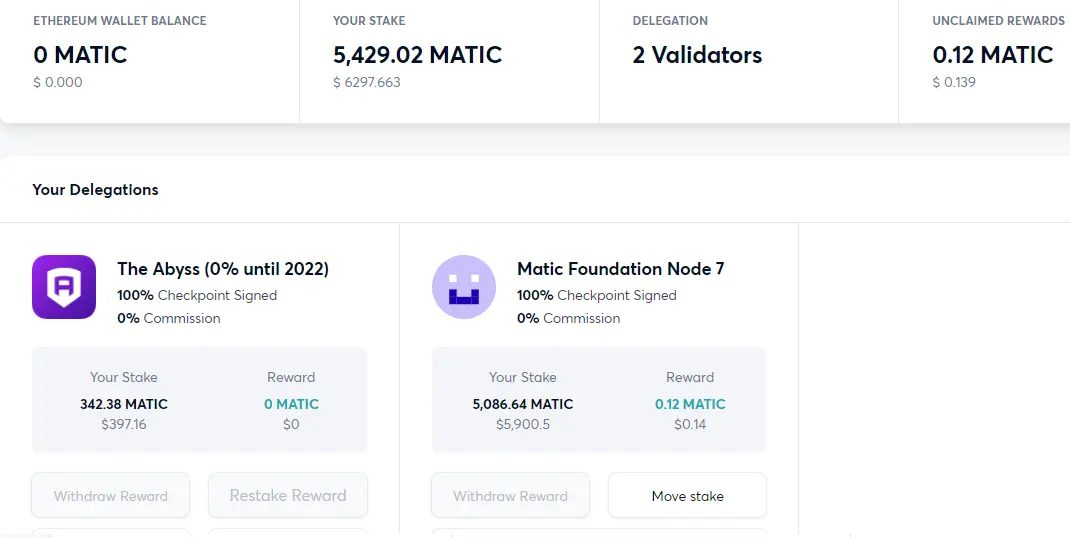The width and height of the screenshot is (1070, 538).
Task: Click The Abyss 100% Checkpoint Signed text
Action: [x=197, y=296]
